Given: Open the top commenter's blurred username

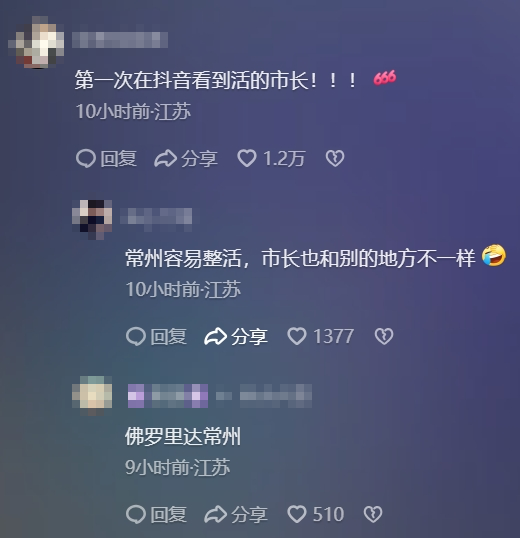Looking at the screenshot, I should 120,40.
